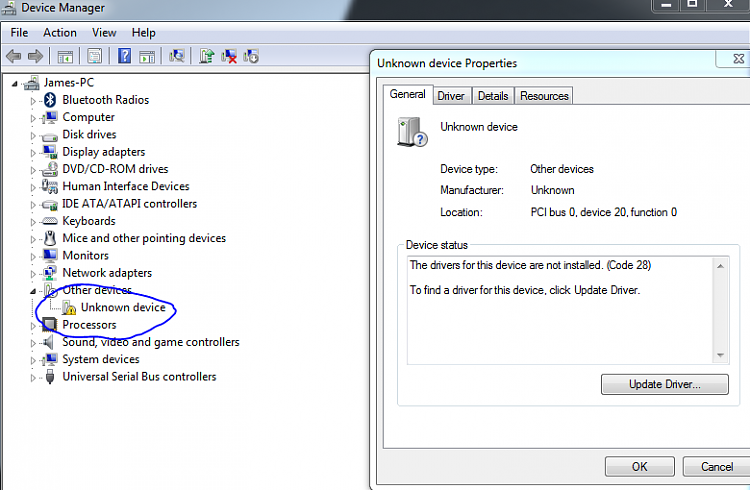Image resolution: width=750 pixels, height=490 pixels.
Task: Click Device status scrollbar down arrow
Action: pos(720,355)
